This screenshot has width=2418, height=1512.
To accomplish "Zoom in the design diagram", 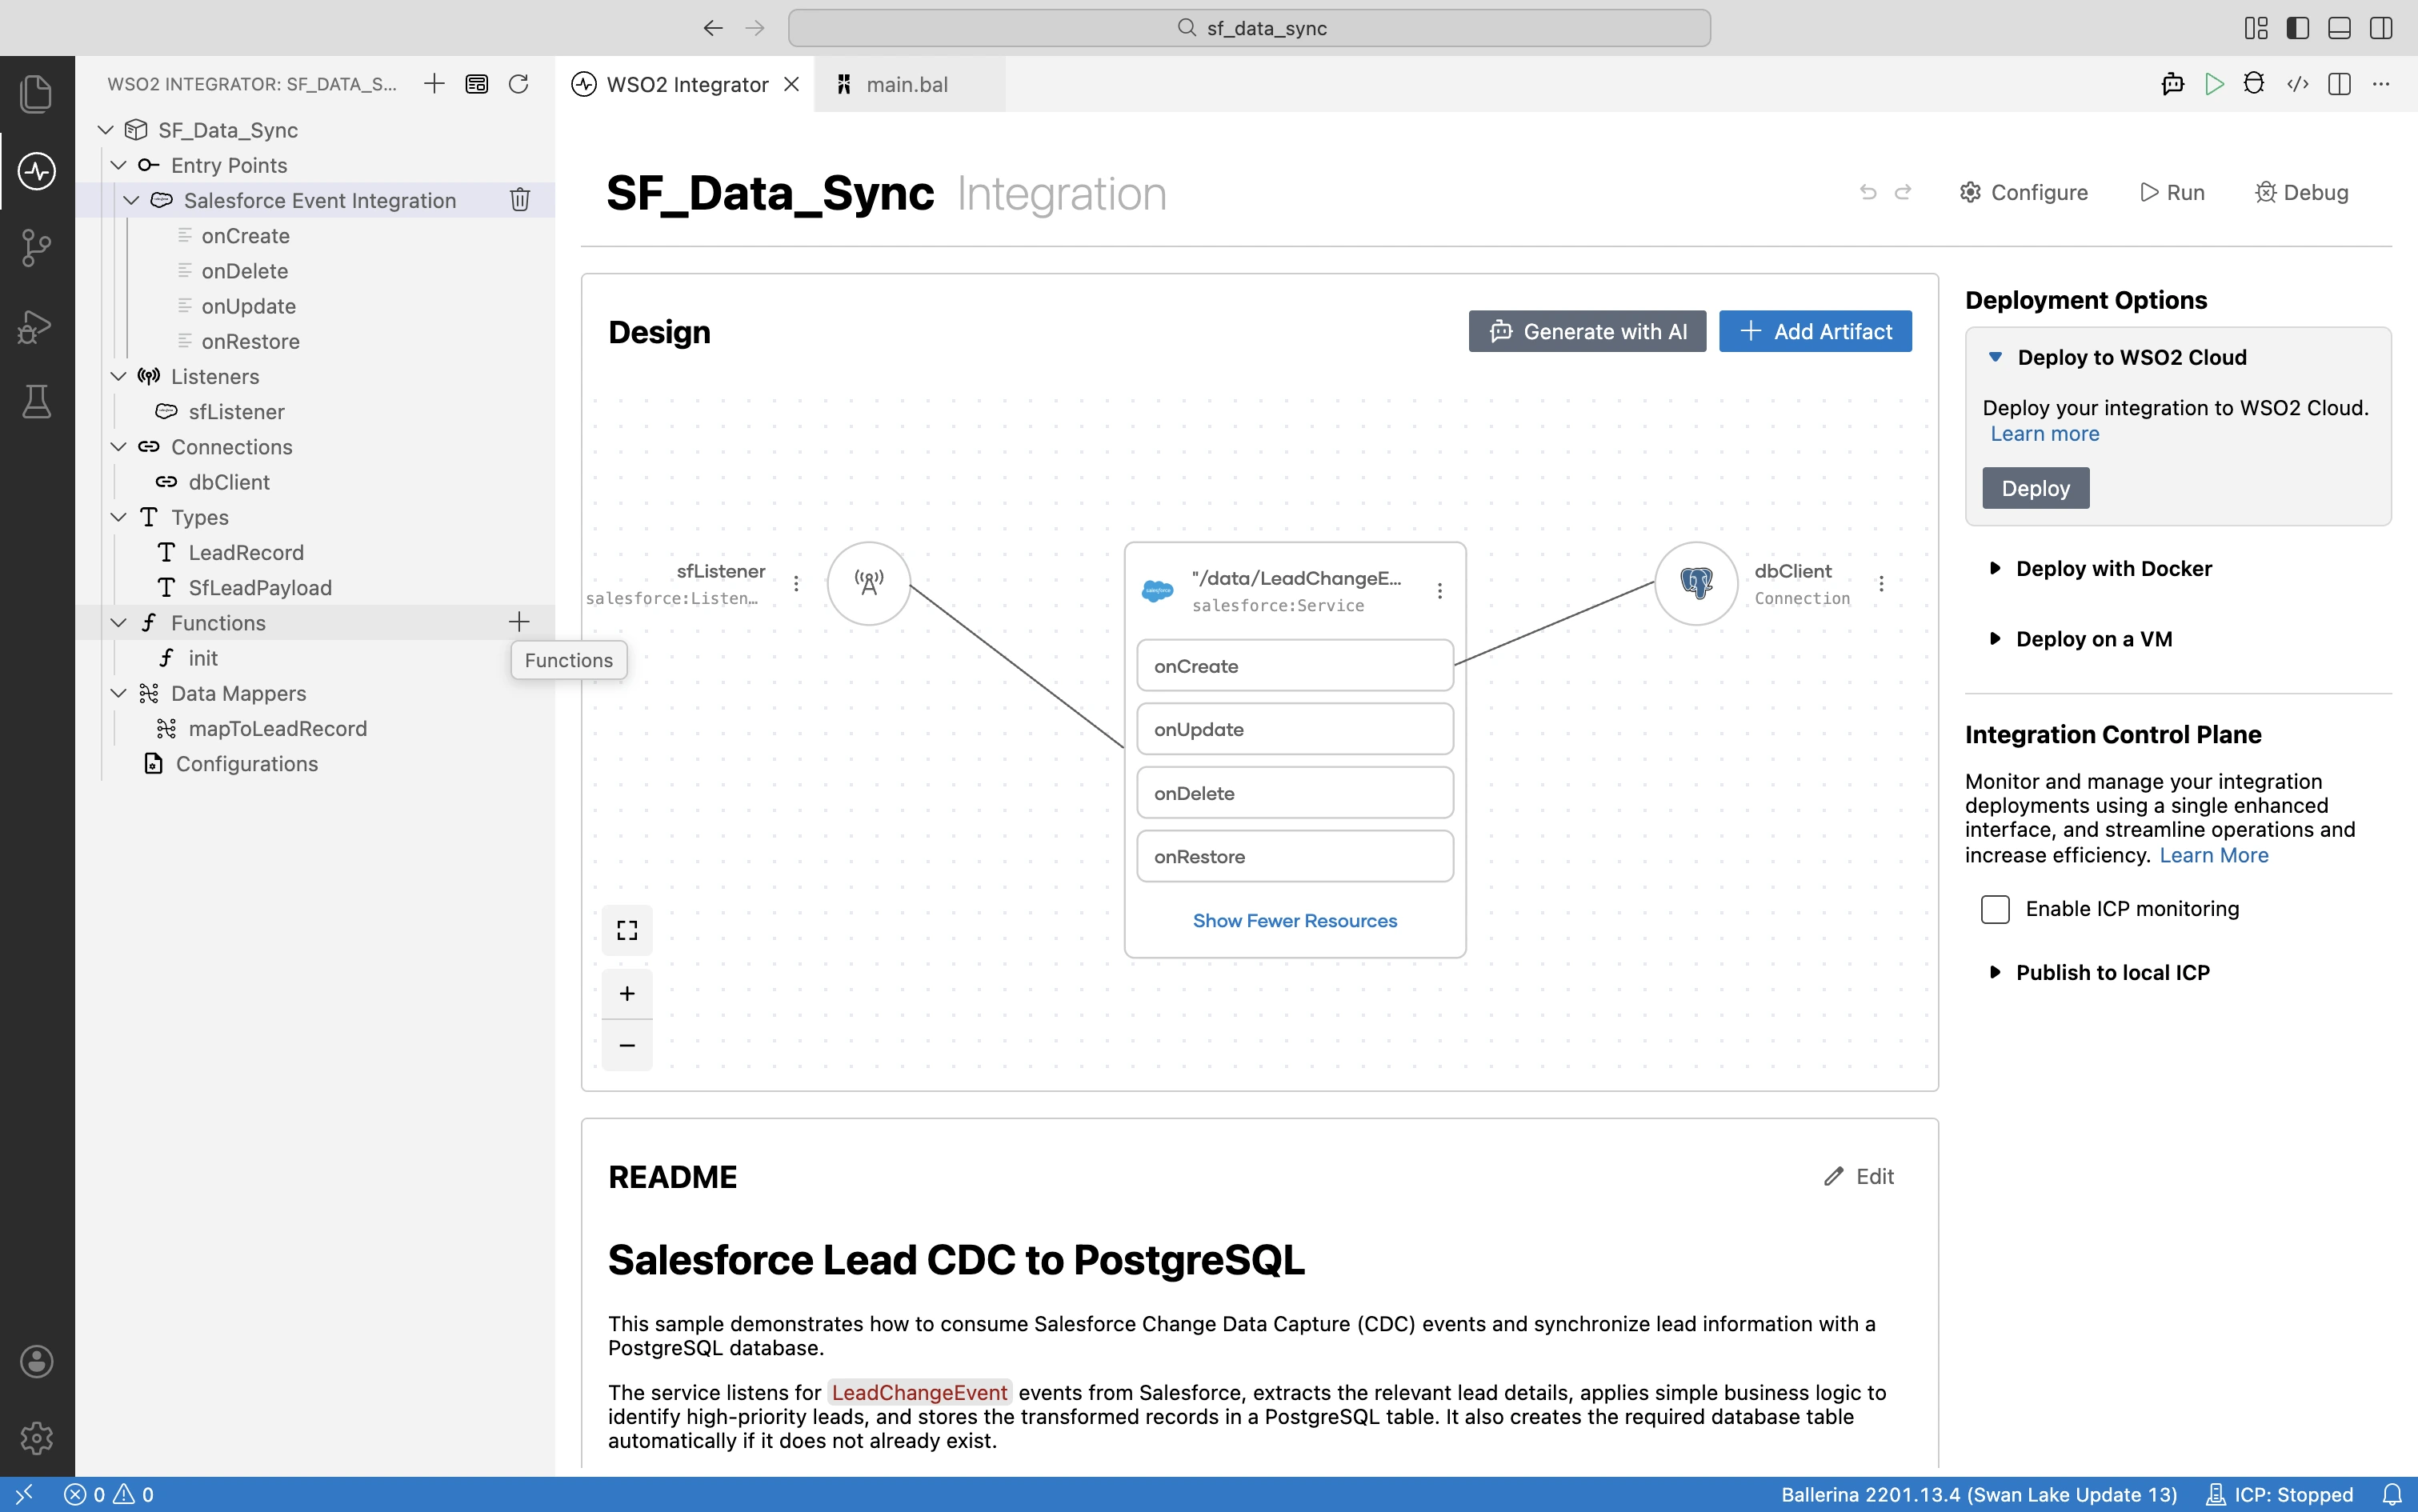I will (627, 994).
